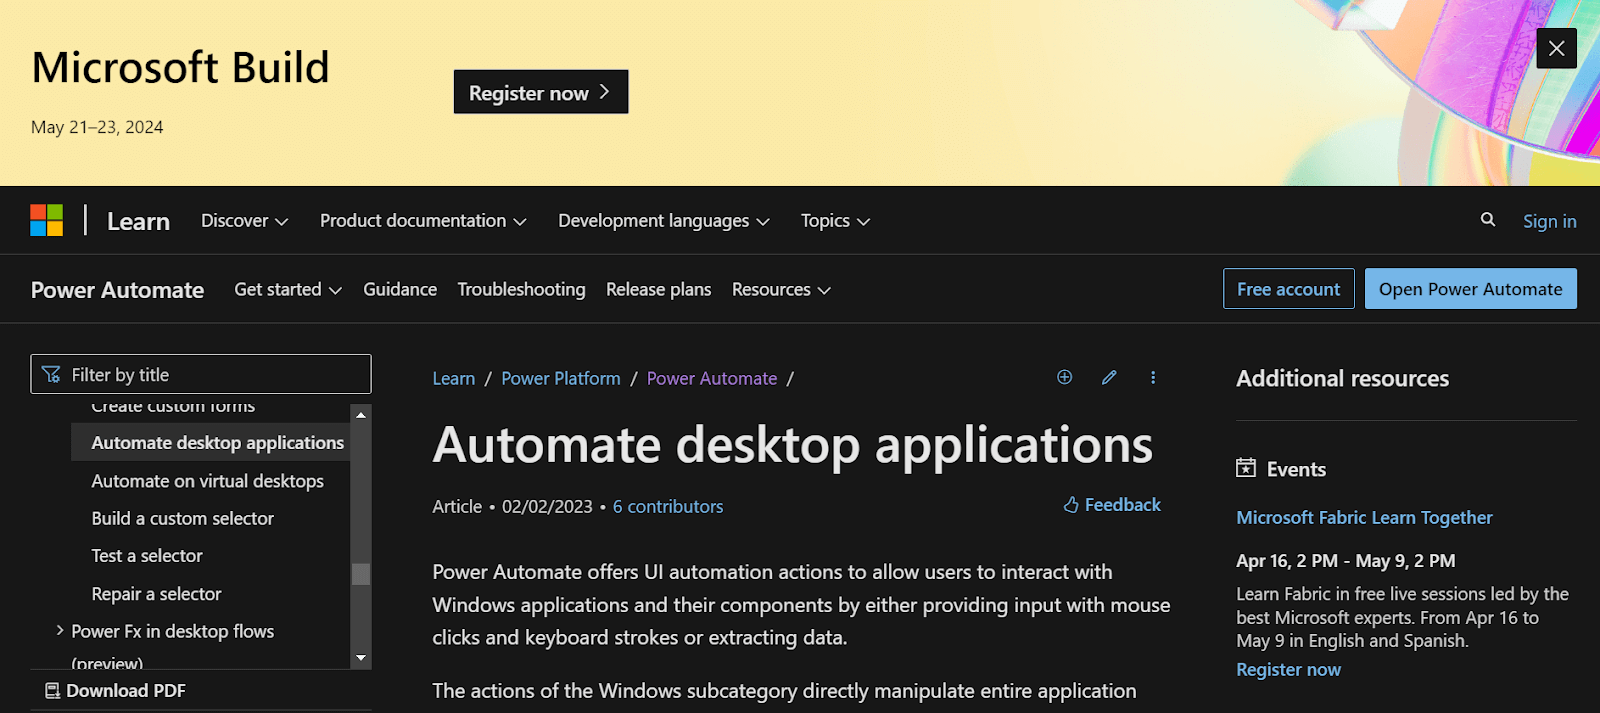Screen dimensions: 1600x713
Task: Click the Create custom forms item
Action: pyautogui.click(x=173, y=407)
